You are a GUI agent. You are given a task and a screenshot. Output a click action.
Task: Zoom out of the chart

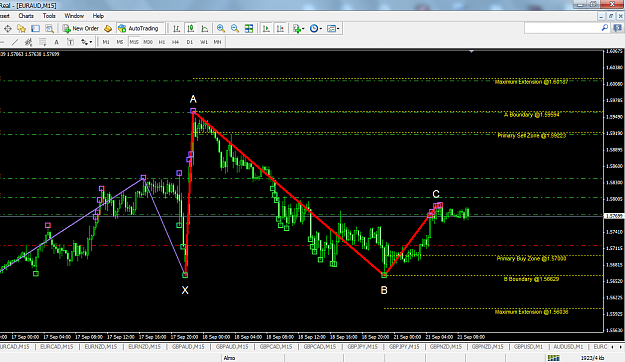click(x=235, y=29)
